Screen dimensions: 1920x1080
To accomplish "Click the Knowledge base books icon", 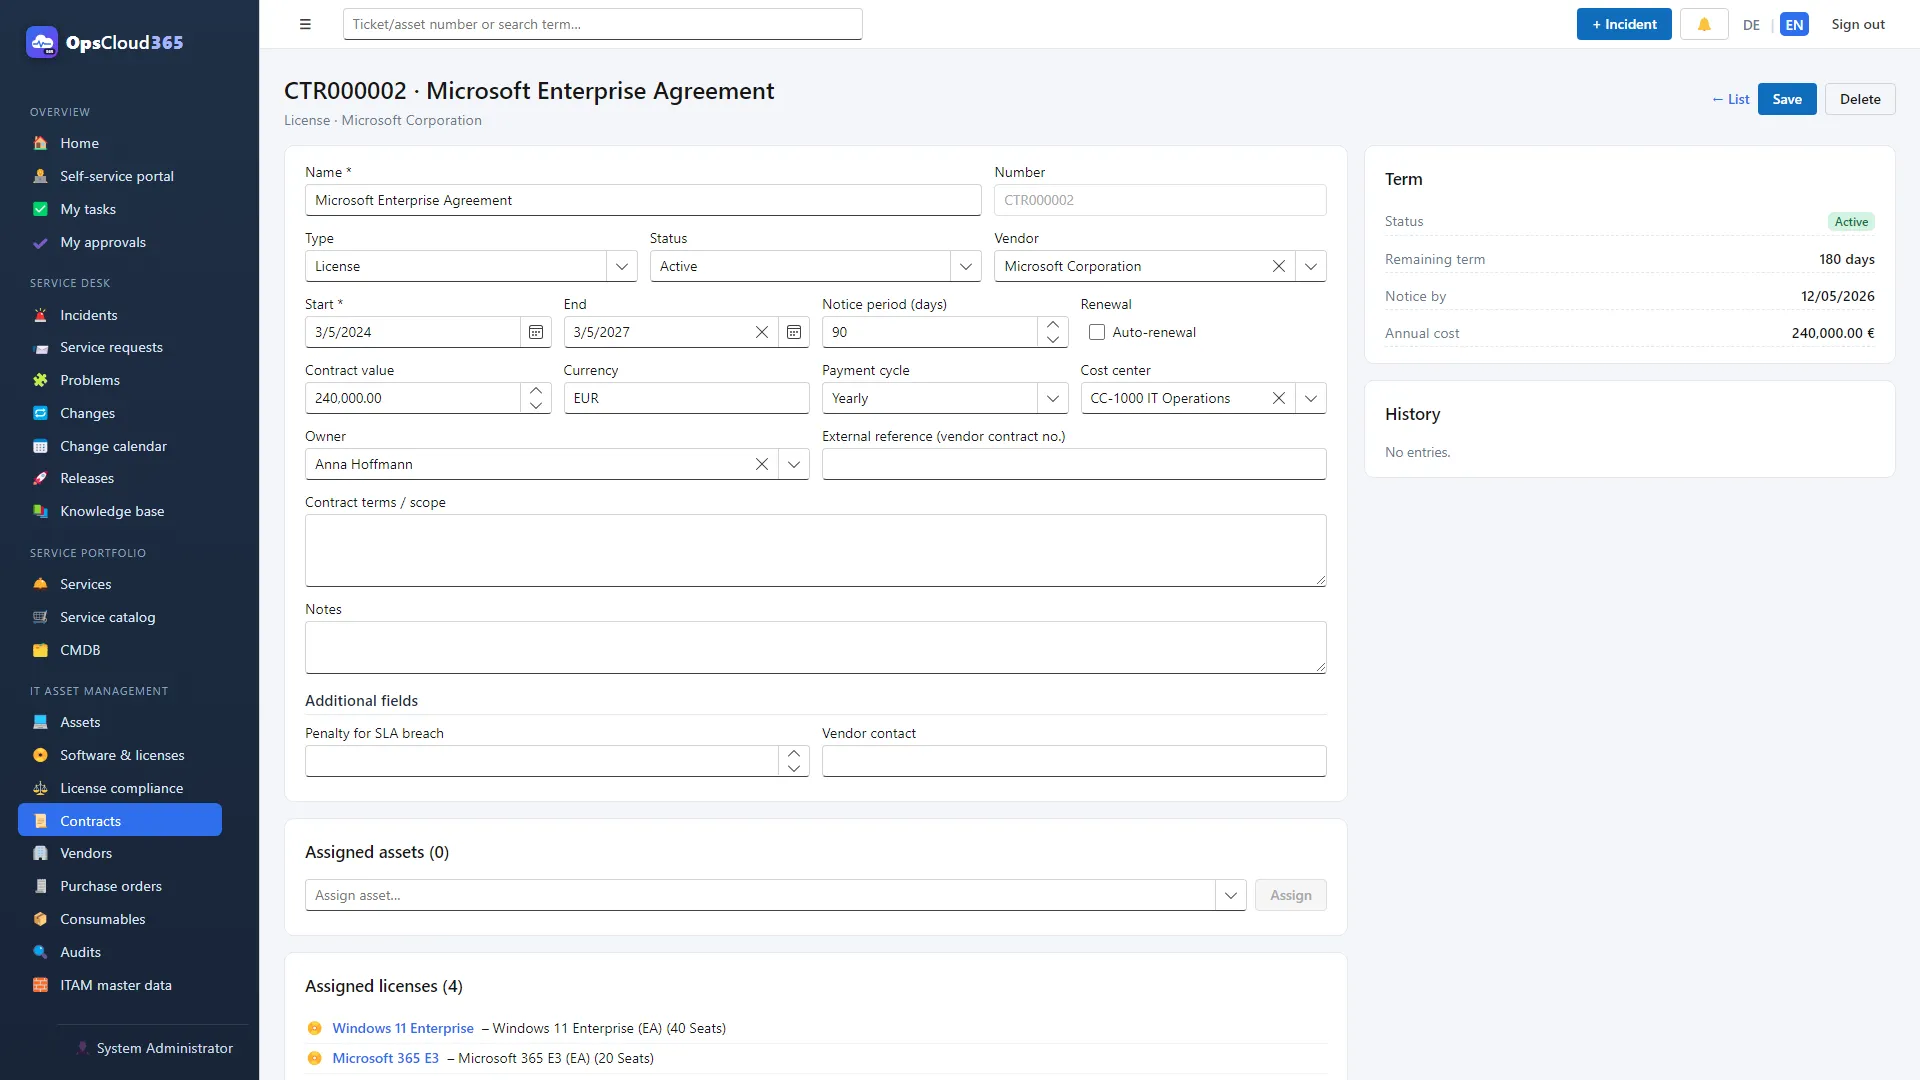I will pos(40,511).
